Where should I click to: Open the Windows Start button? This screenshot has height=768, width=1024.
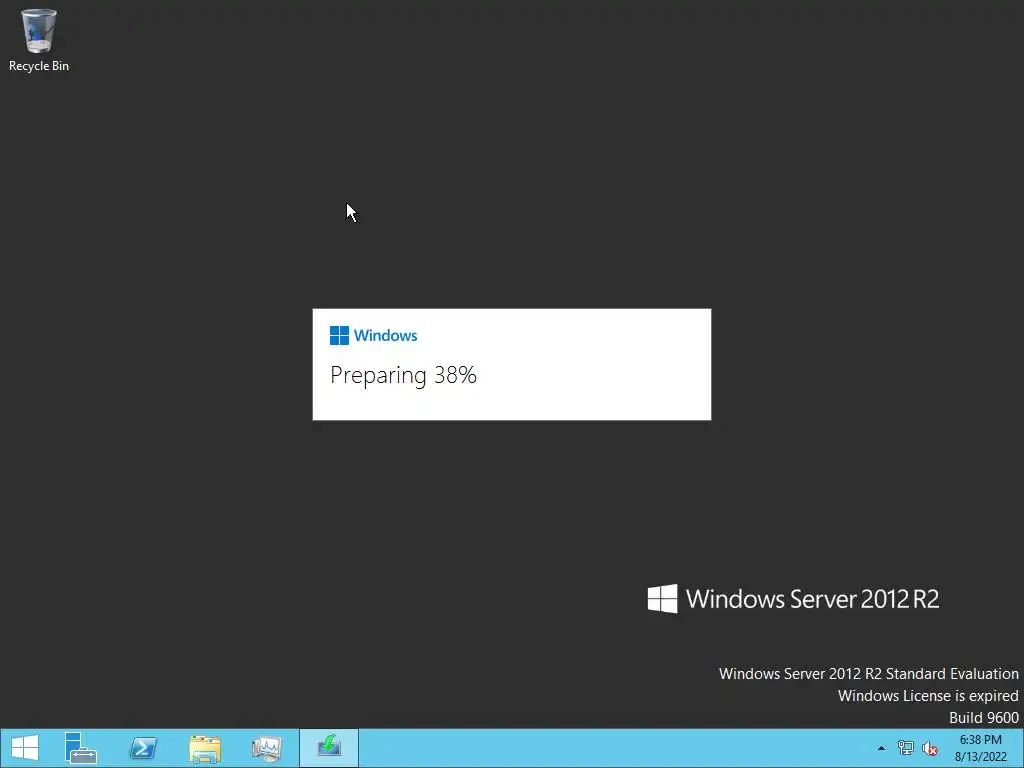pos(25,748)
